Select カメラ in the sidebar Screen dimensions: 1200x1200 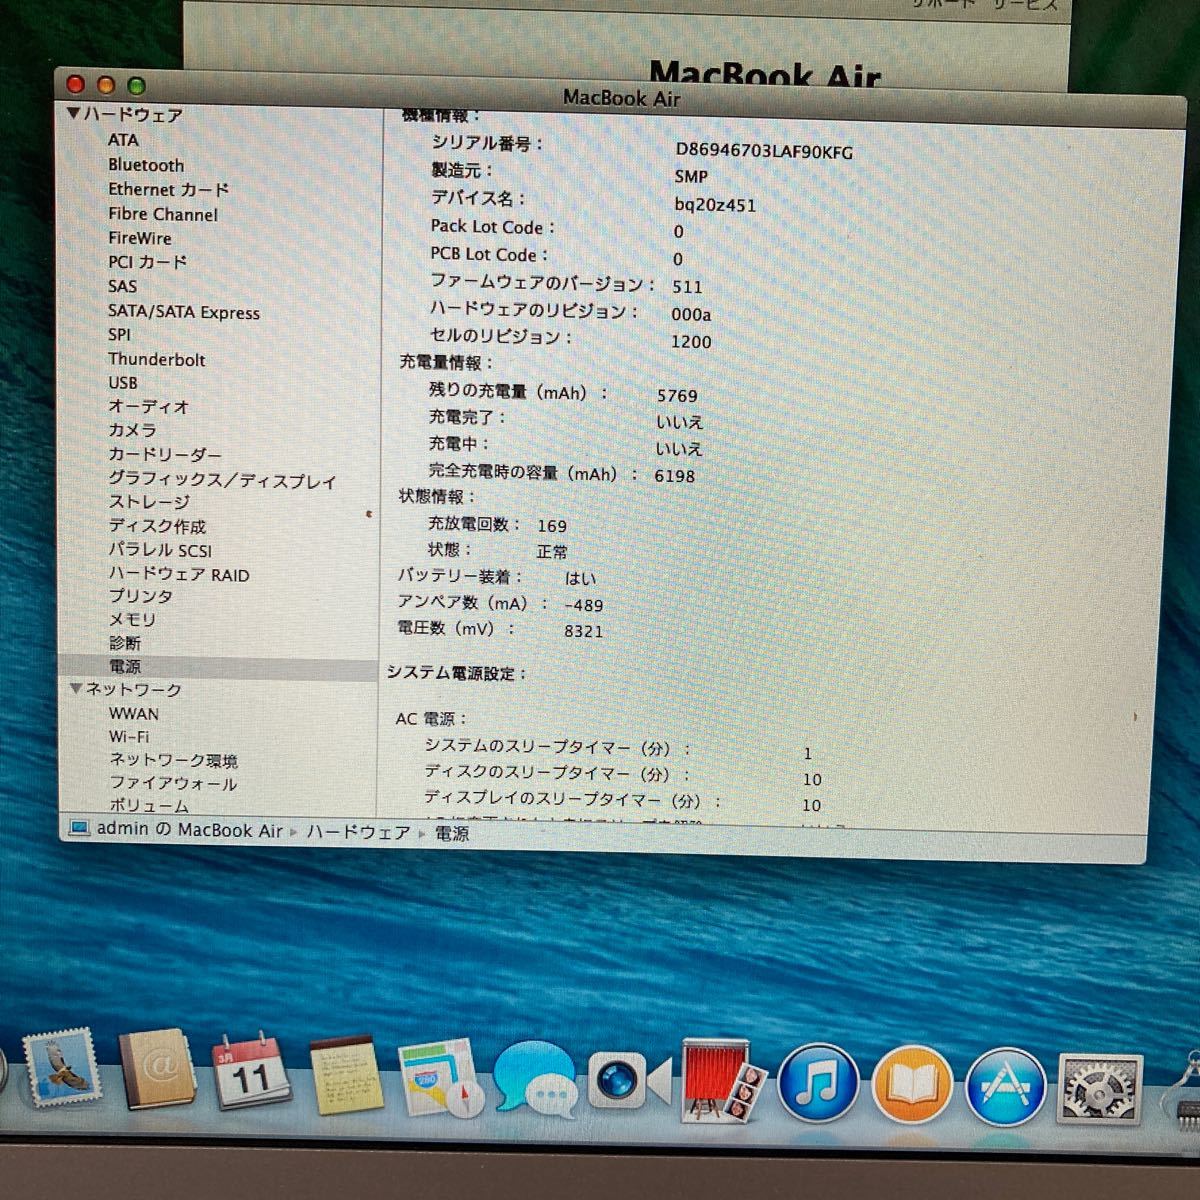[x=132, y=430]
